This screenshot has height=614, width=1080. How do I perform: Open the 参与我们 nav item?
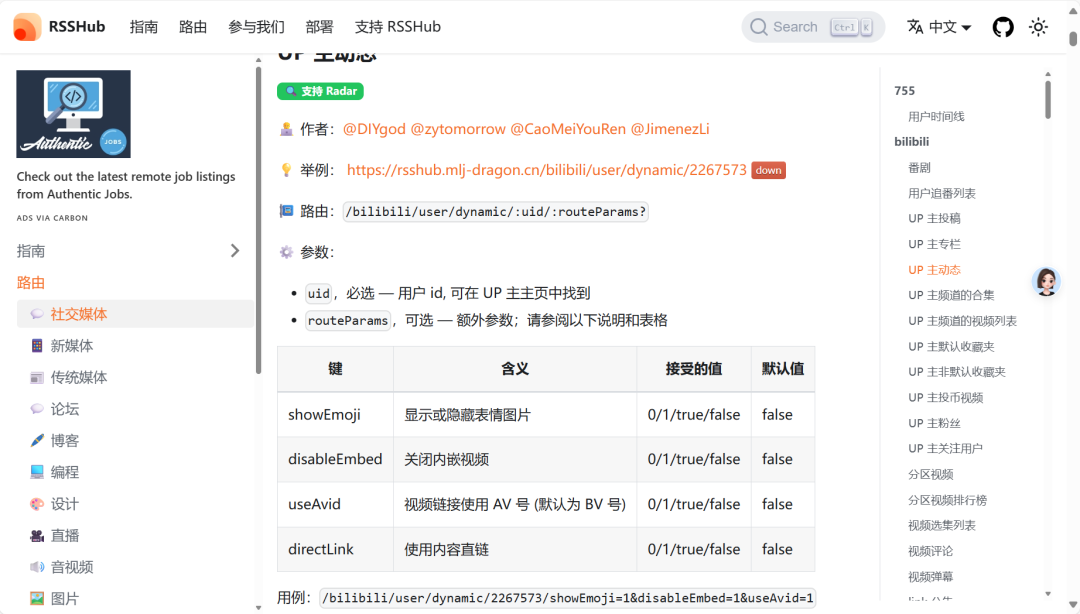click(x=256, y=27)
